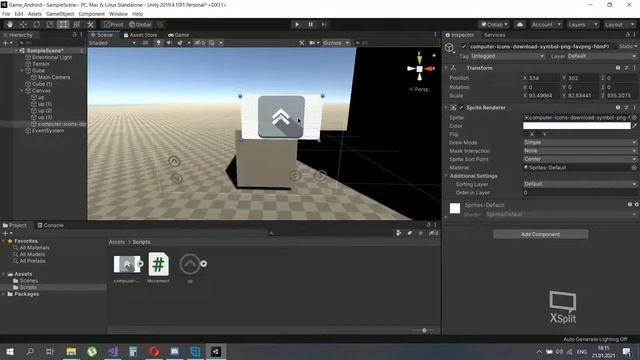Toggle Global handle rotation button
This screenshot has width=640, height=360.
tap(140, 24)
